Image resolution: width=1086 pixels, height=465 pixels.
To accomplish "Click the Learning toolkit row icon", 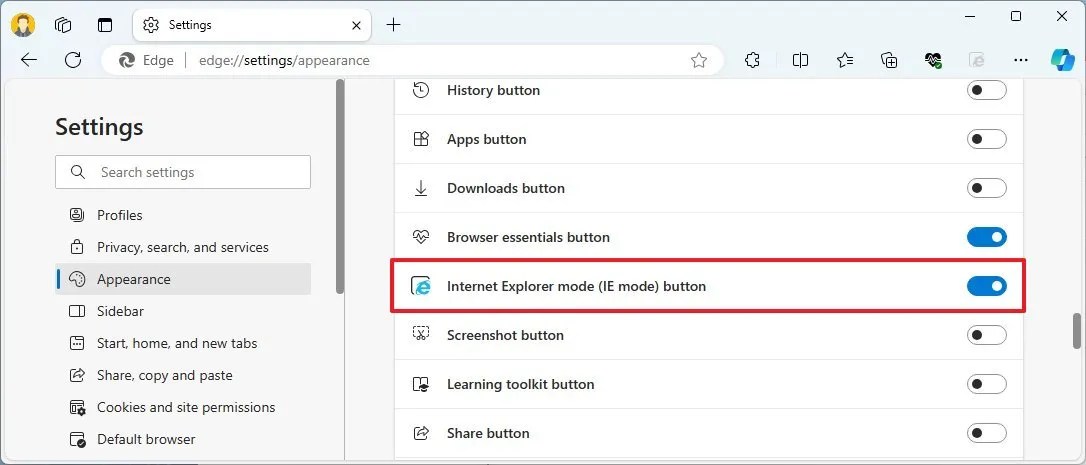I will tap(421, 384).
